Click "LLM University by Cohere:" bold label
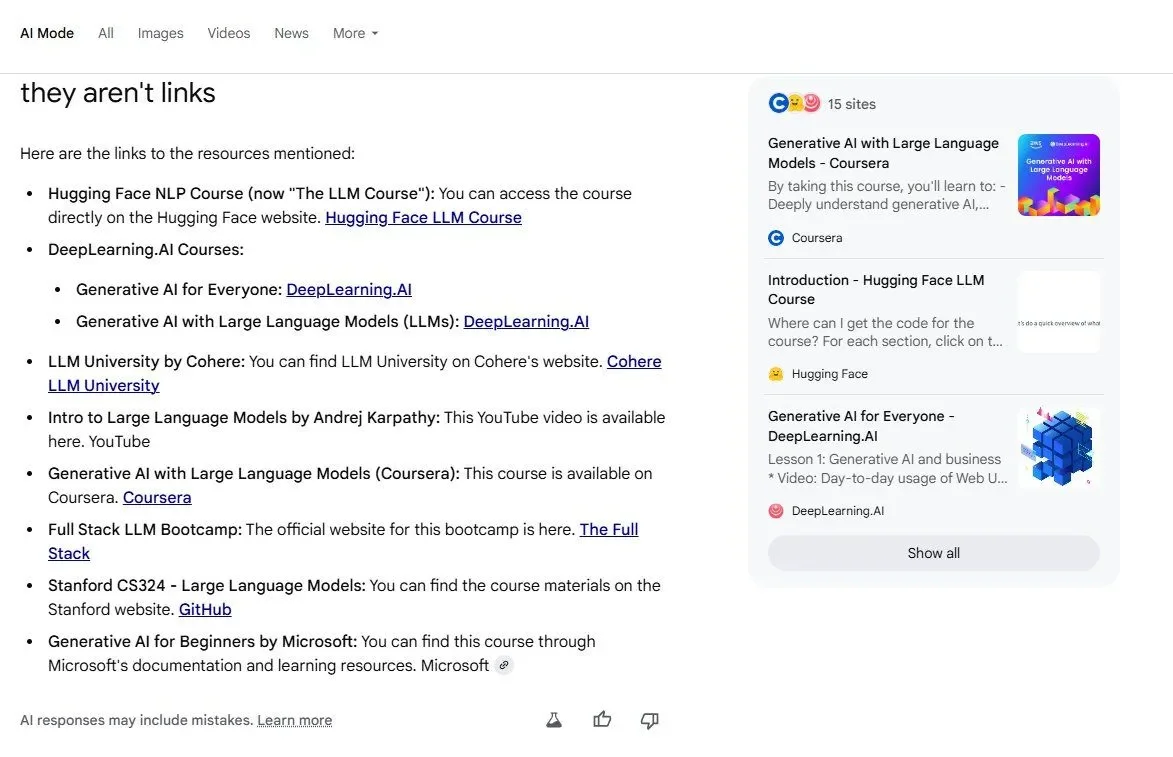The height and width of the screenshot is (757, 1173). (147, 361)
